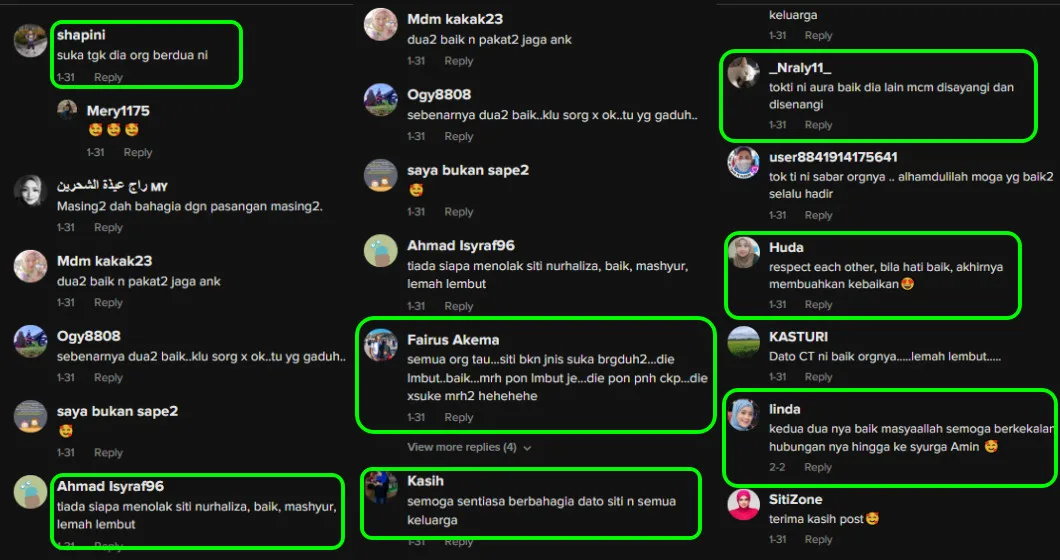
Task: Reply to Huda's comment
Action: (818, 305)
